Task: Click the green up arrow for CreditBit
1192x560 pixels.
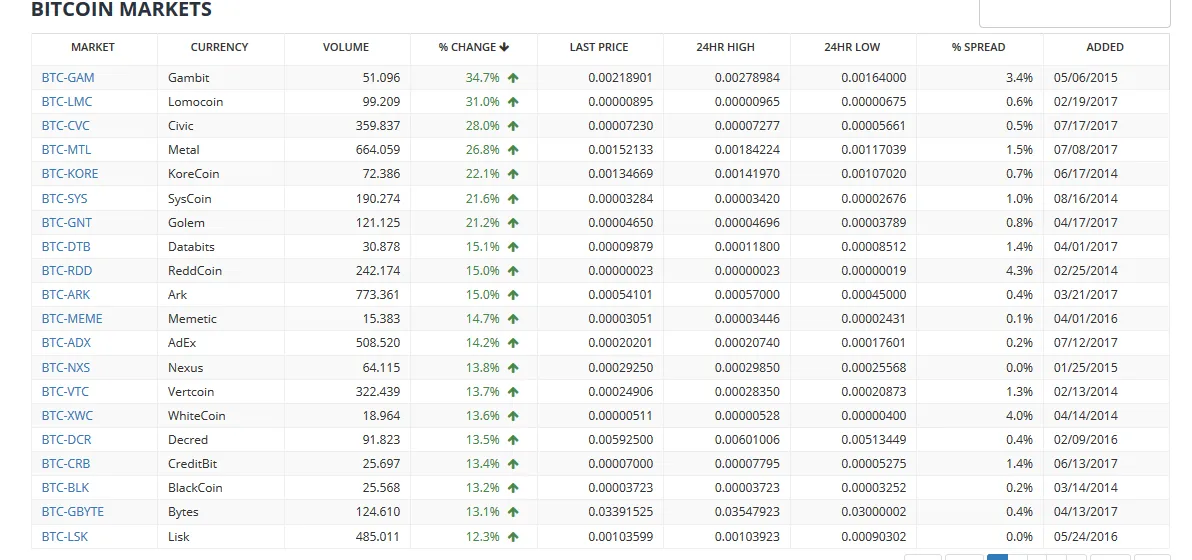Action: tap(513, 464)
